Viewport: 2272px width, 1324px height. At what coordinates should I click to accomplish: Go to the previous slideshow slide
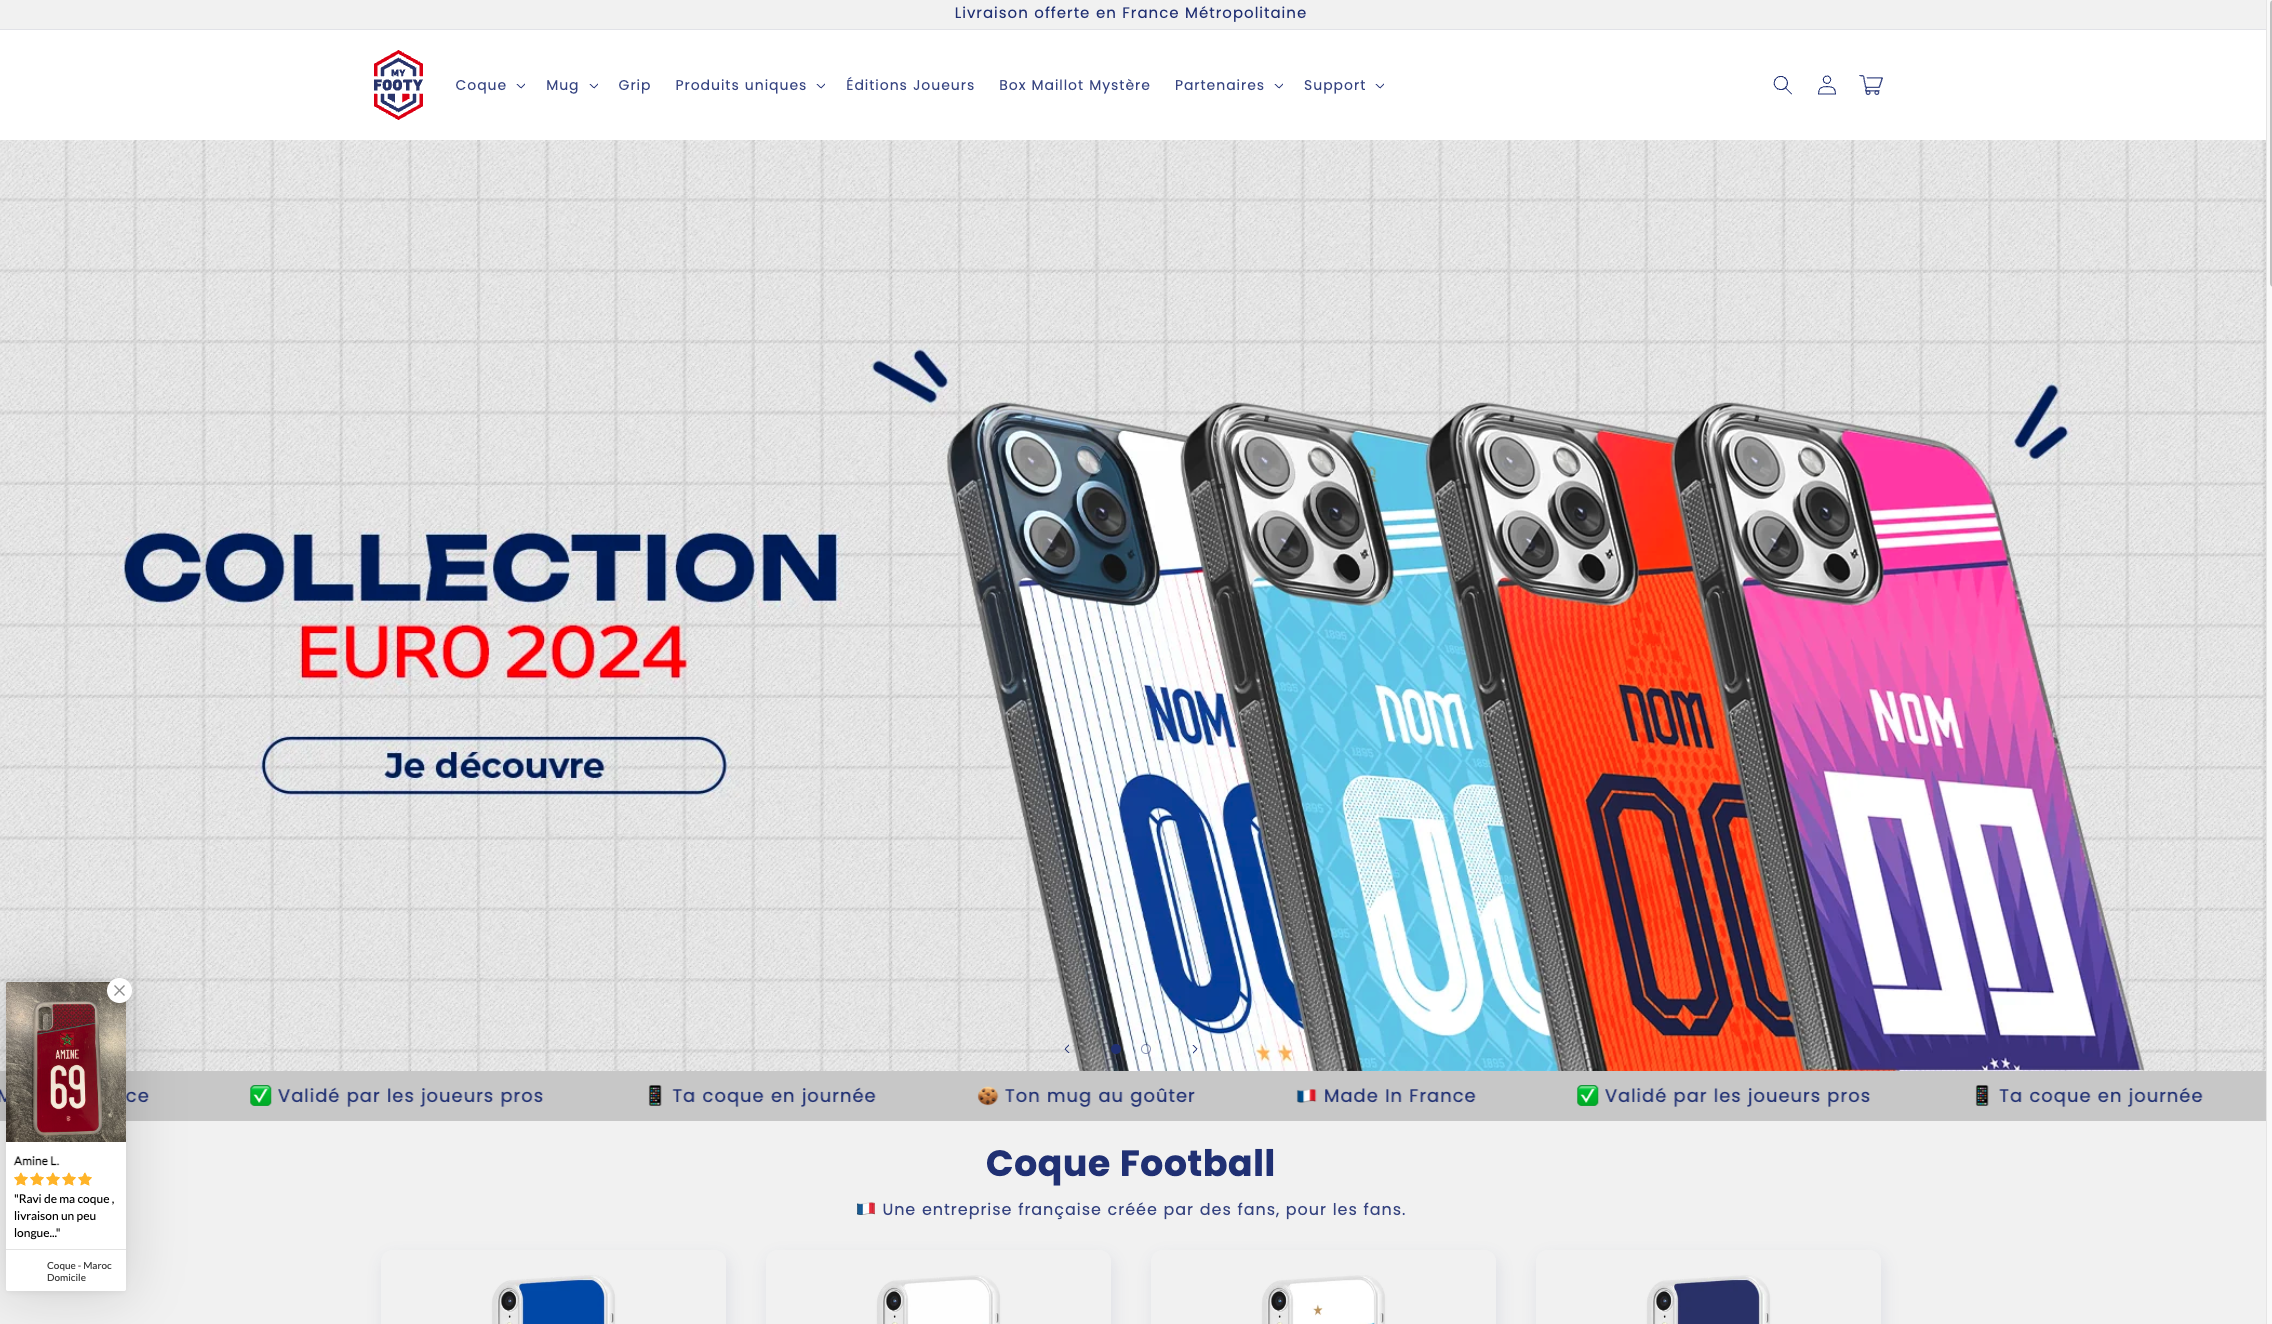pos(1067,1049)
